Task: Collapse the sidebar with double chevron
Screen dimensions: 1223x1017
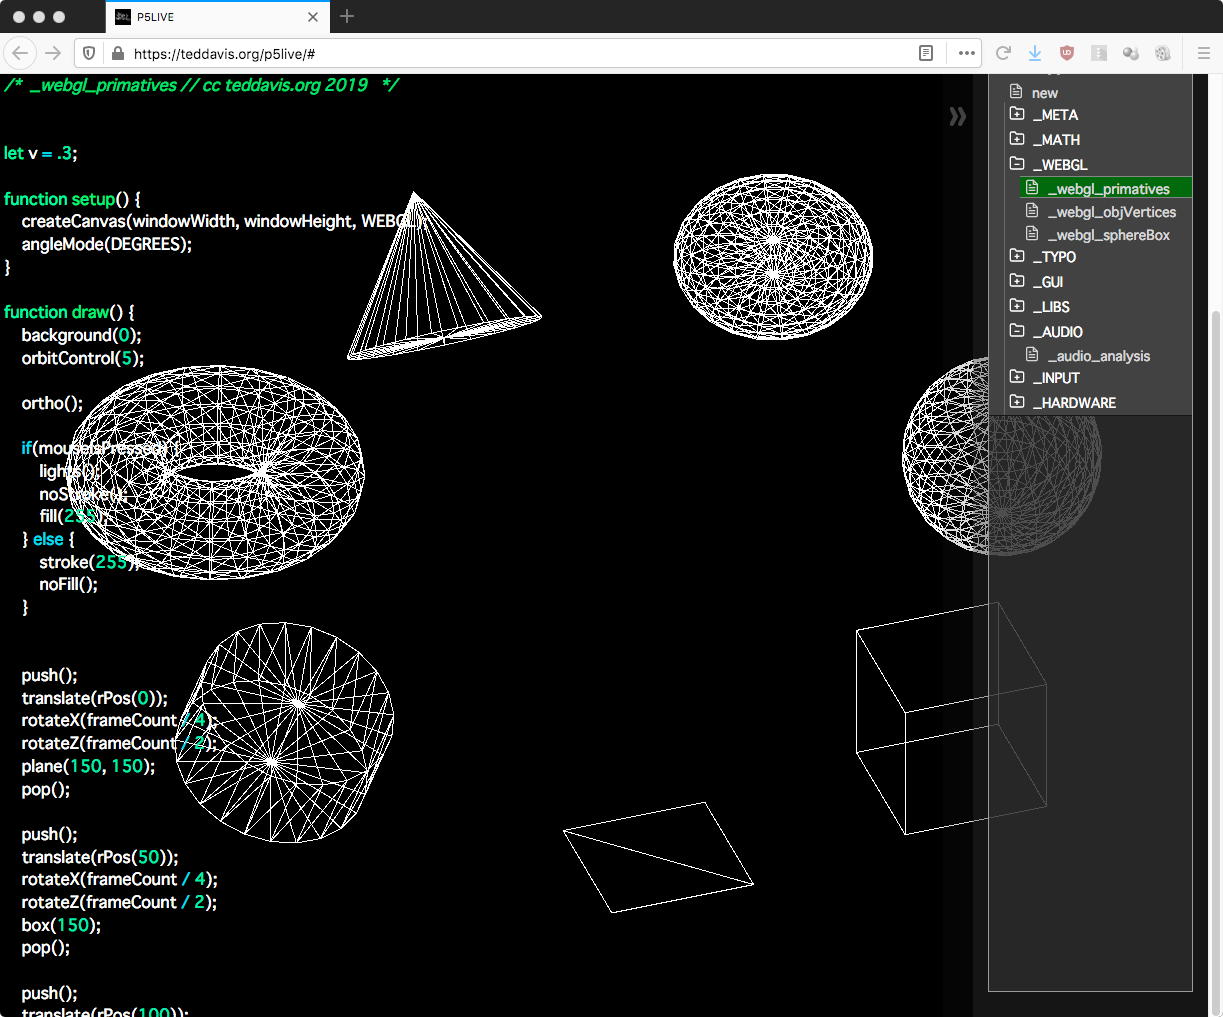Action: 957,116
